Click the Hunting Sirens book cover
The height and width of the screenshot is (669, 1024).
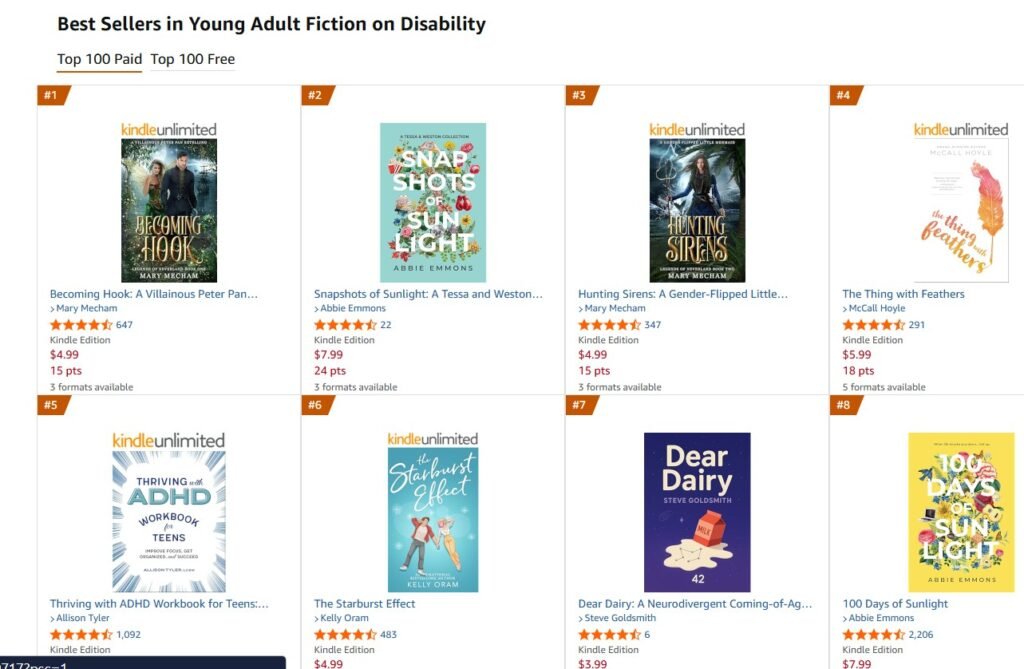[697, 210]
